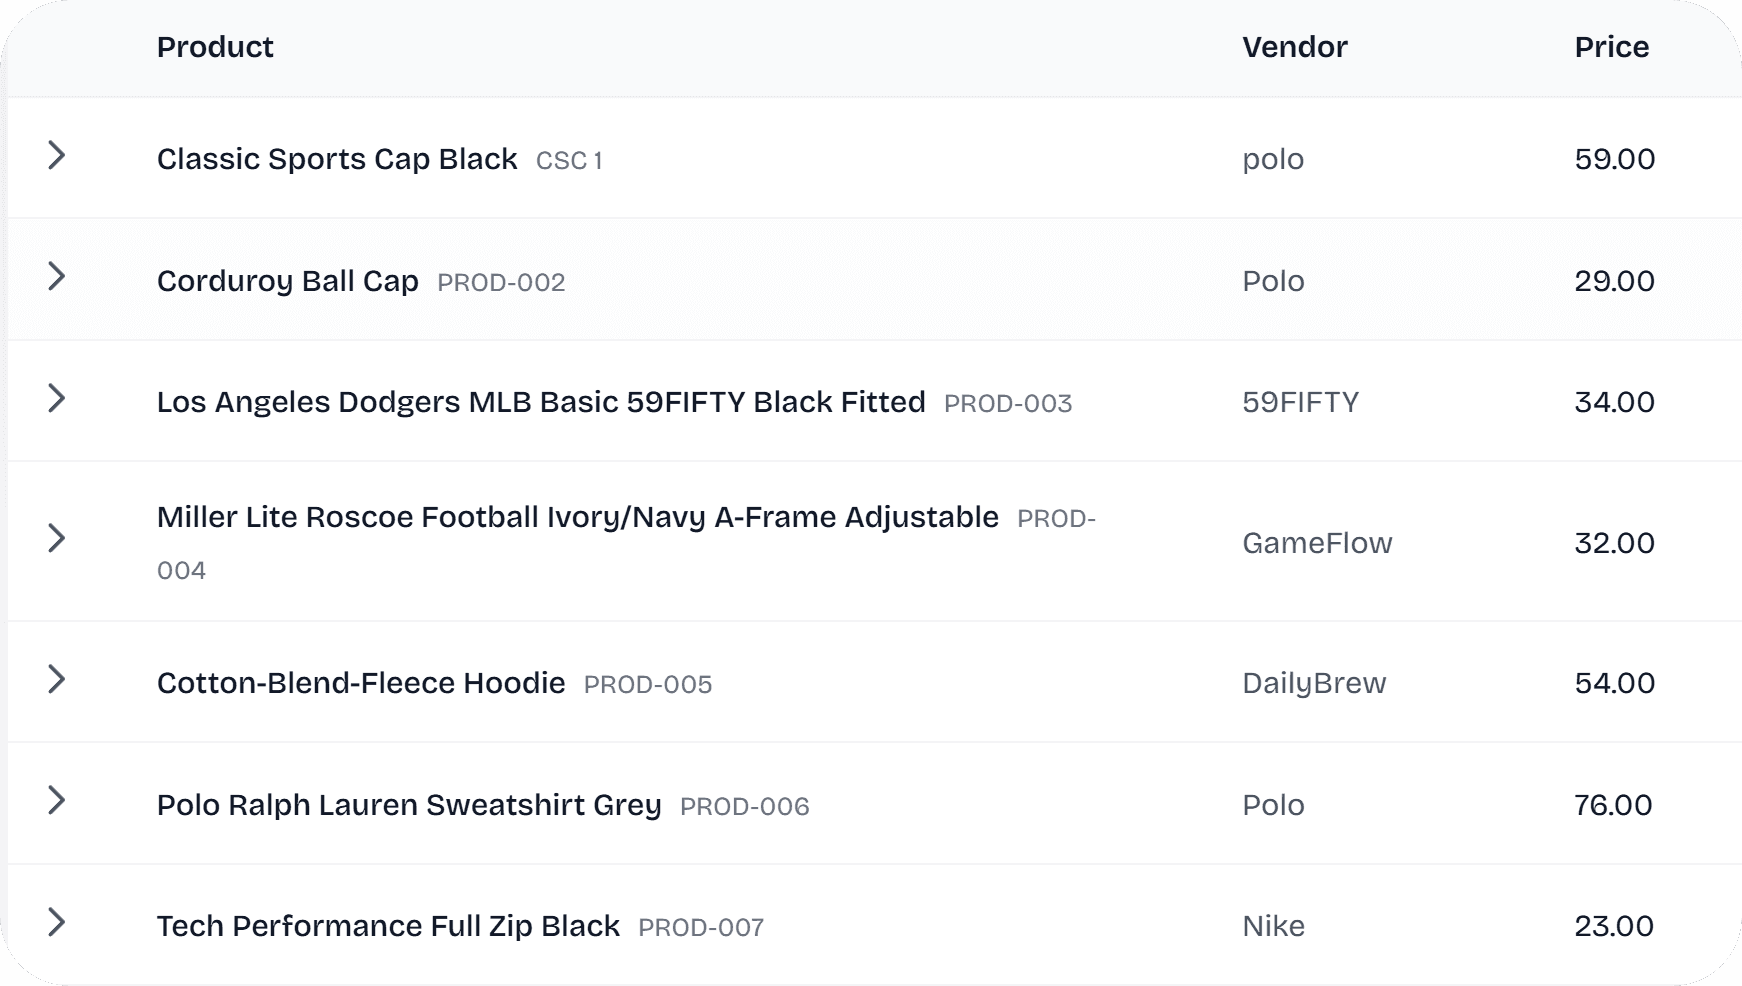
Task: Click the DailyBrew vendor cell
Action: pos(1313,683)
